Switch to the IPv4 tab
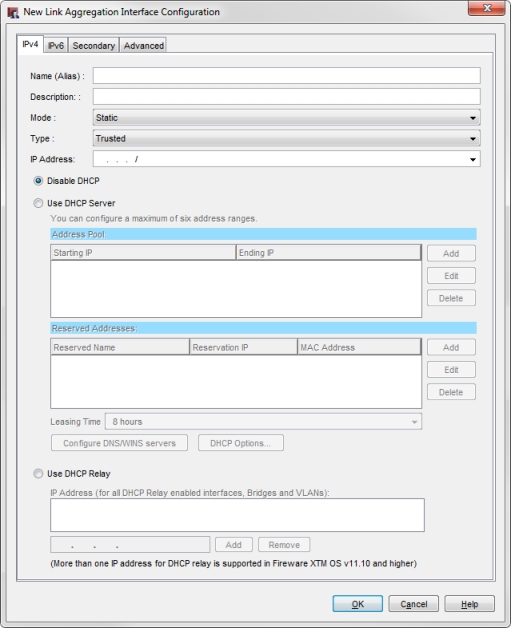 tap(30, 44)
